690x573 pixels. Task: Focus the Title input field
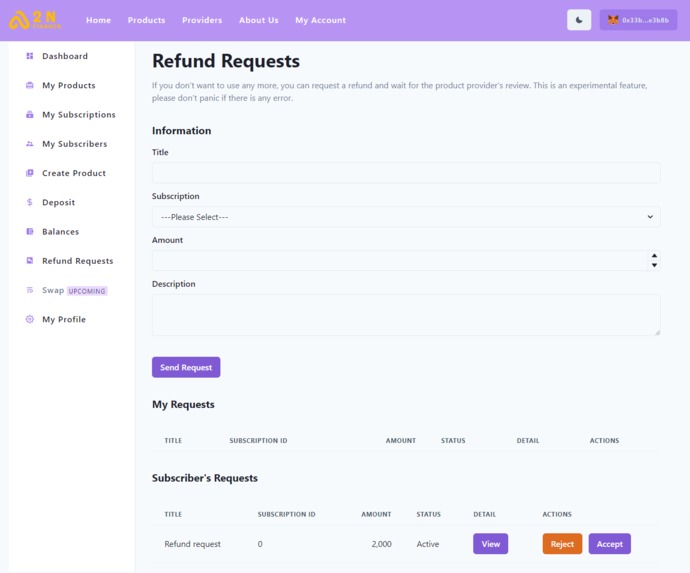(406, 173)
